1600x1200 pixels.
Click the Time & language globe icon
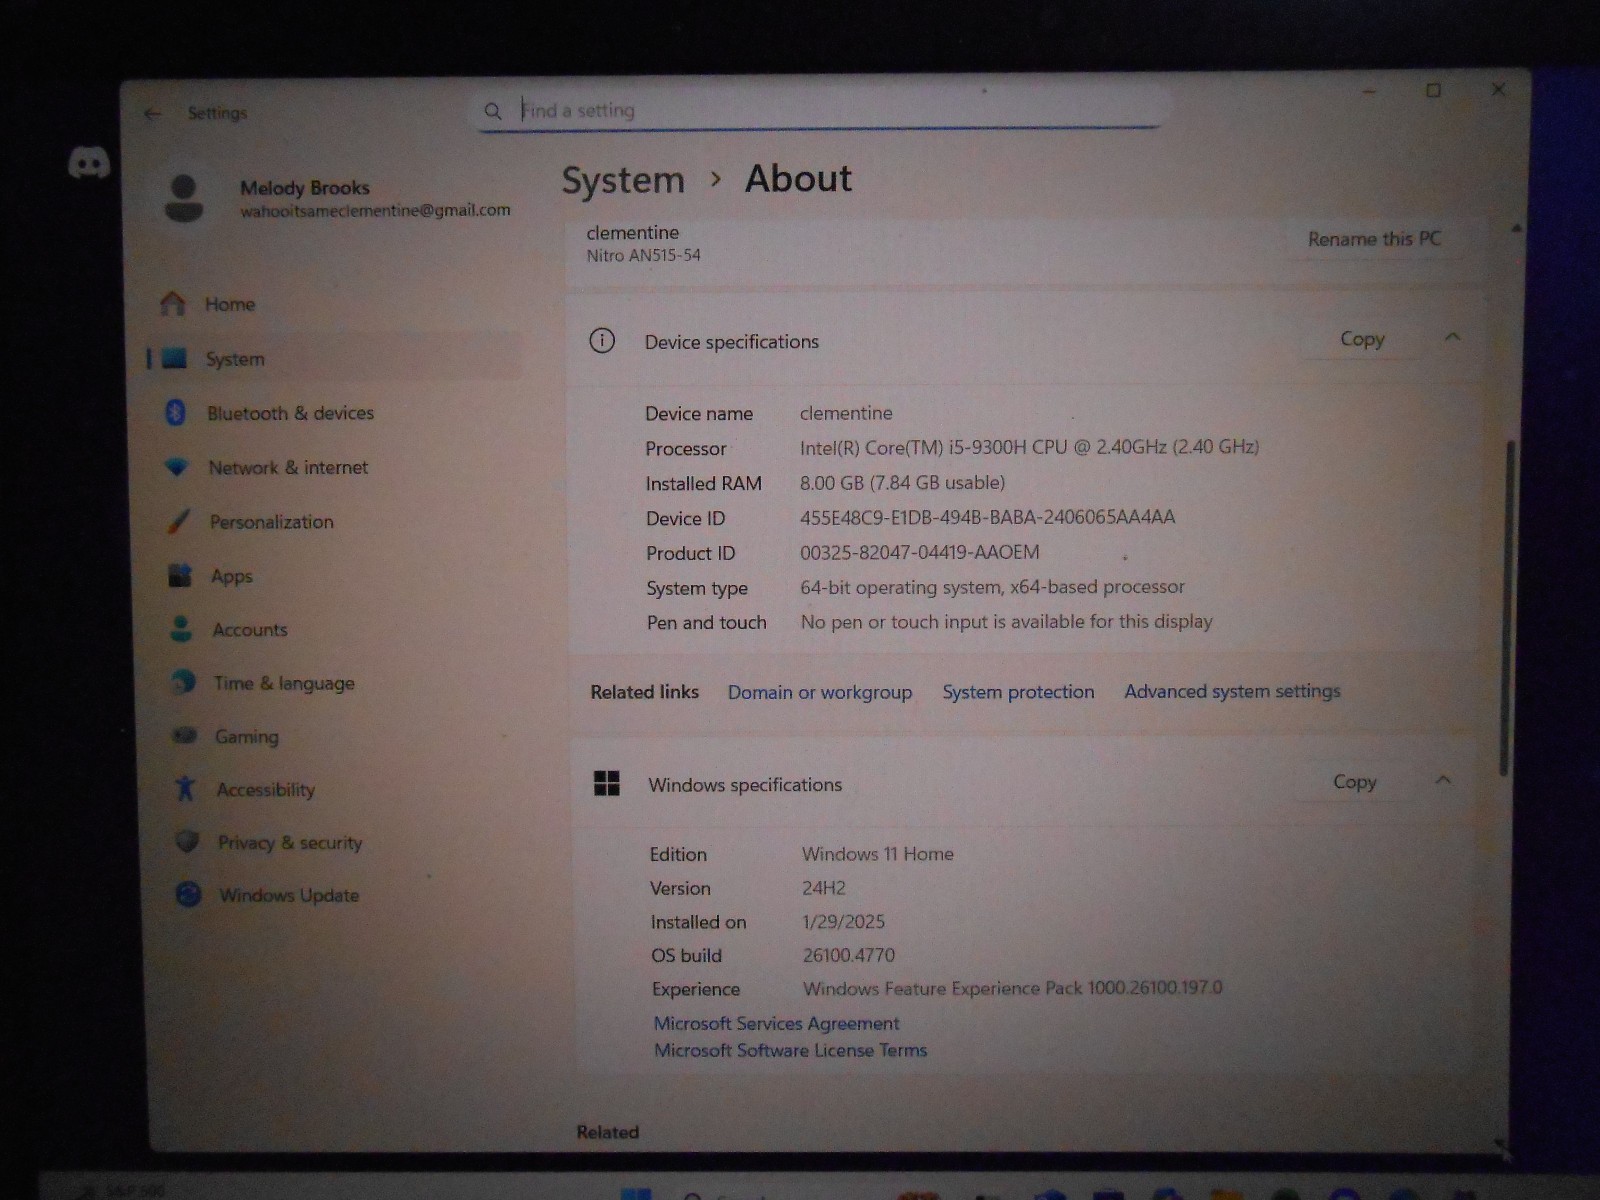click(x=183, y=682)
